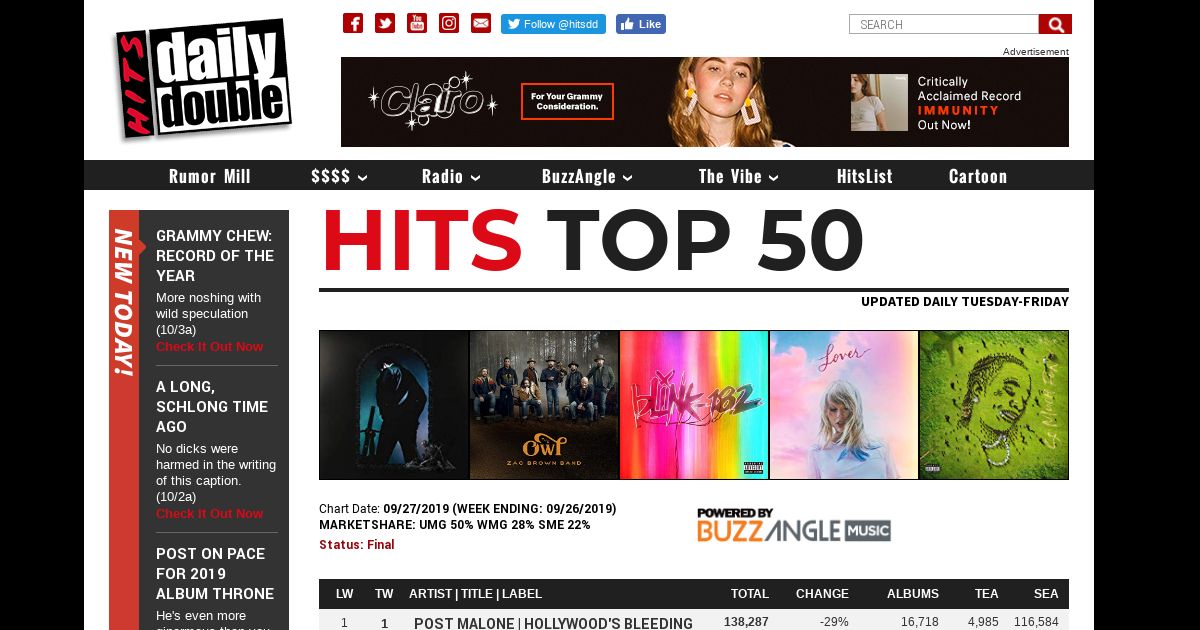Click Post Malone | Hollywood's Bleeding row title
Viewport: 1200px width, 630px height.
pyautogui.click(x=553, y=623)
